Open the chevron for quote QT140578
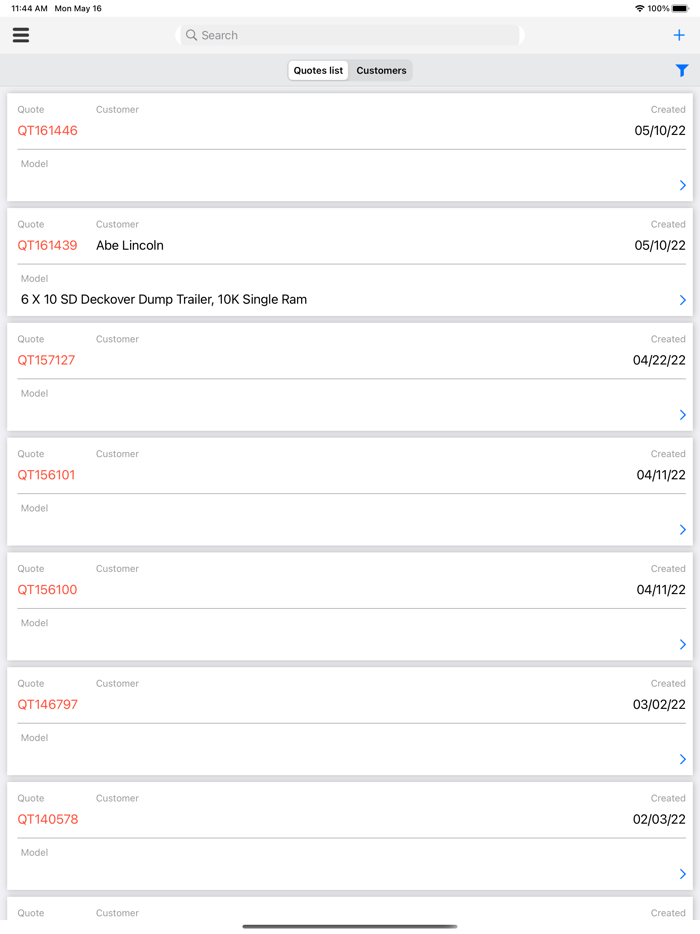Viewport: 700px width, 934px height. click(683, 873)
